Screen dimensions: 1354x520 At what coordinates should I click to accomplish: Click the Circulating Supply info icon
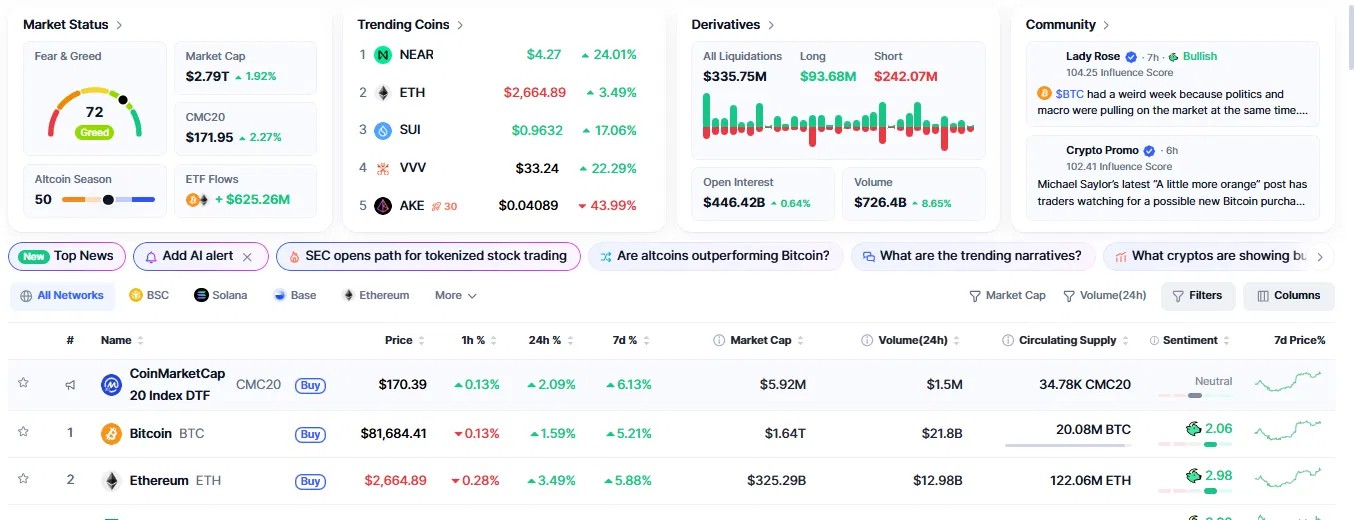tap(1008, 341)
